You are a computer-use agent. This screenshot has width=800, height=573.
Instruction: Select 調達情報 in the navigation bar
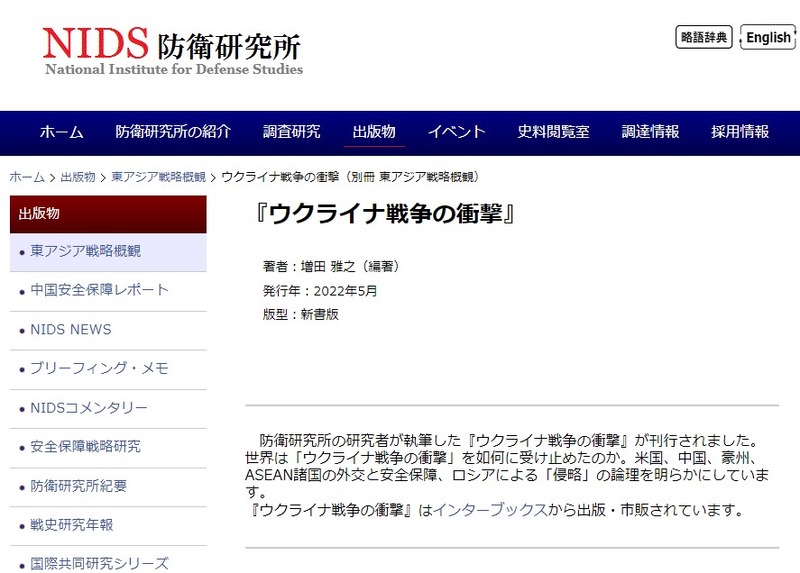650,132
